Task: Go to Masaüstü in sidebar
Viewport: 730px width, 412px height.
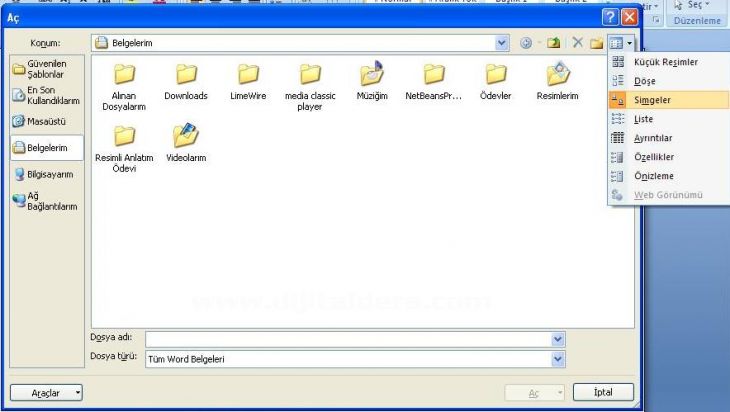Action: (x=47, y=122)
